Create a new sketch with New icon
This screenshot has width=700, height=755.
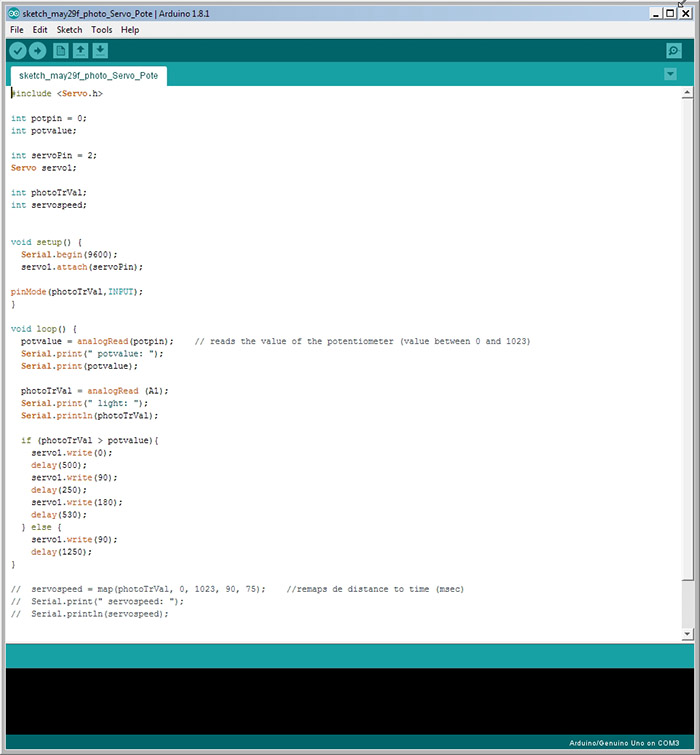[61, 51]
